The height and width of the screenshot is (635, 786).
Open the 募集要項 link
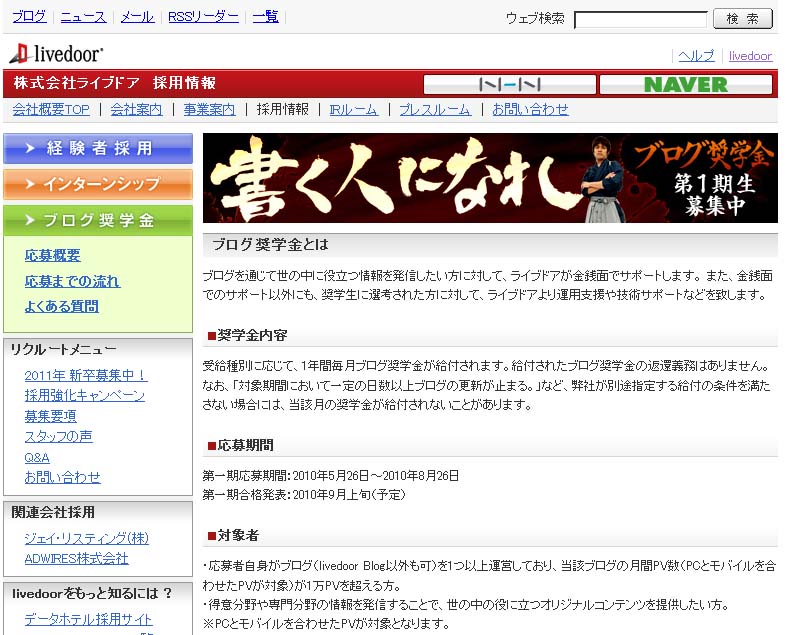point(51,416)
